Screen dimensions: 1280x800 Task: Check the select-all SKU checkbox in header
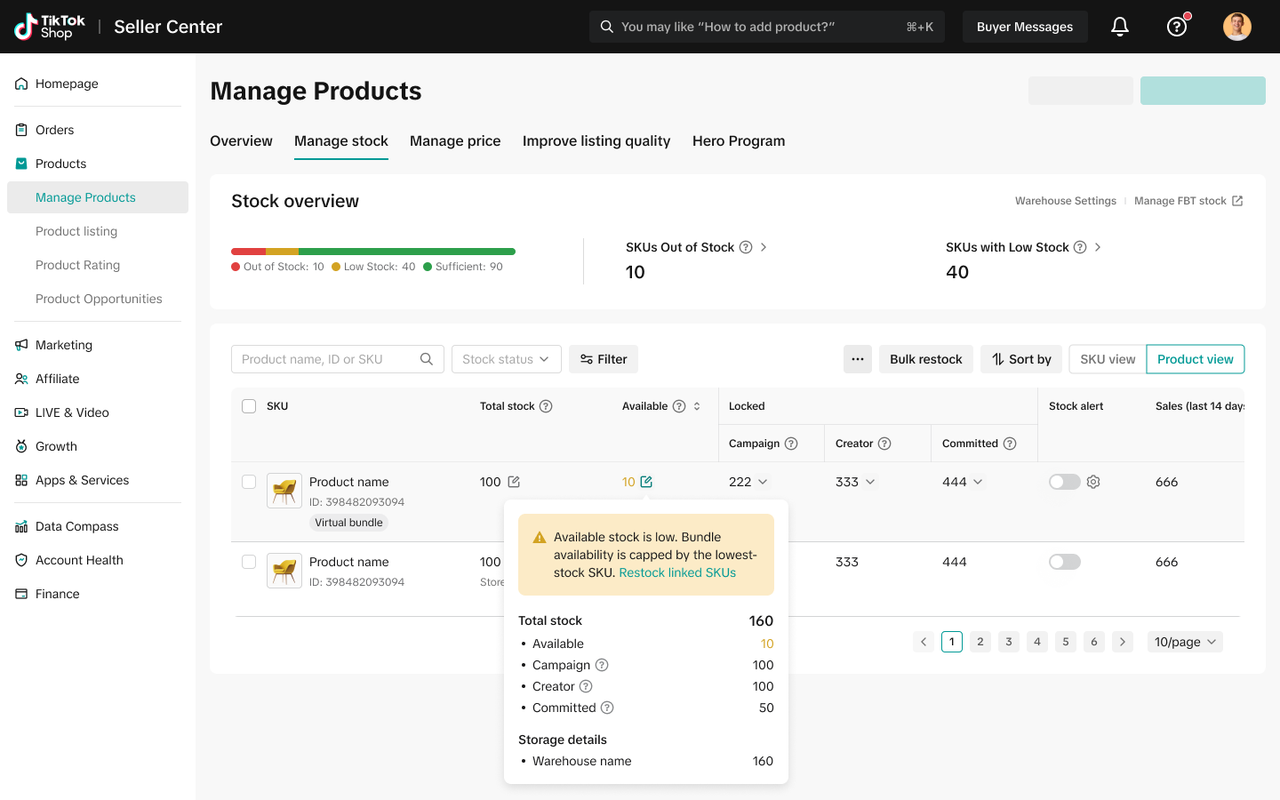(x=249, y=406)
